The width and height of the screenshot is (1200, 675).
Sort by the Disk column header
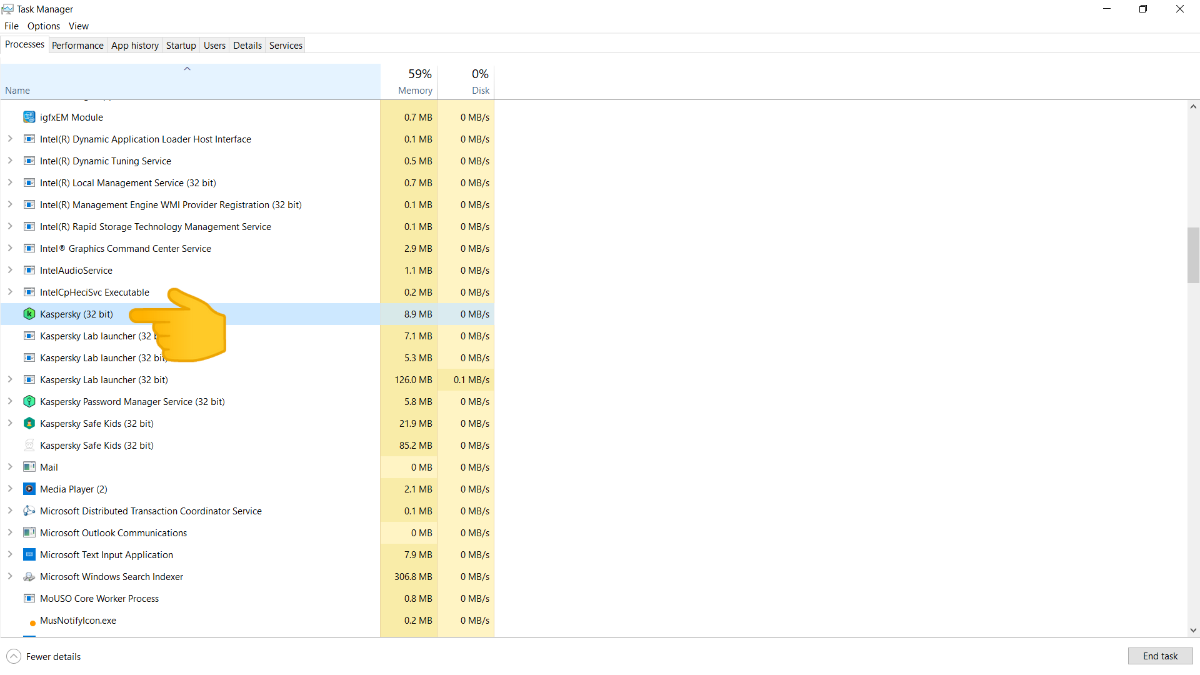coord(466,82)
